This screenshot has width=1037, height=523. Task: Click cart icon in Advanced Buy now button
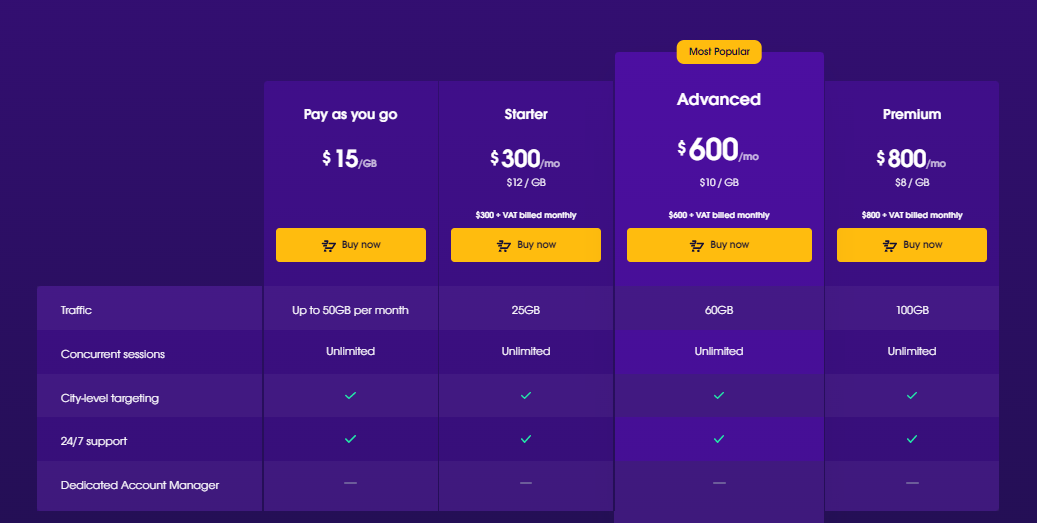click(x=697, y=245)
